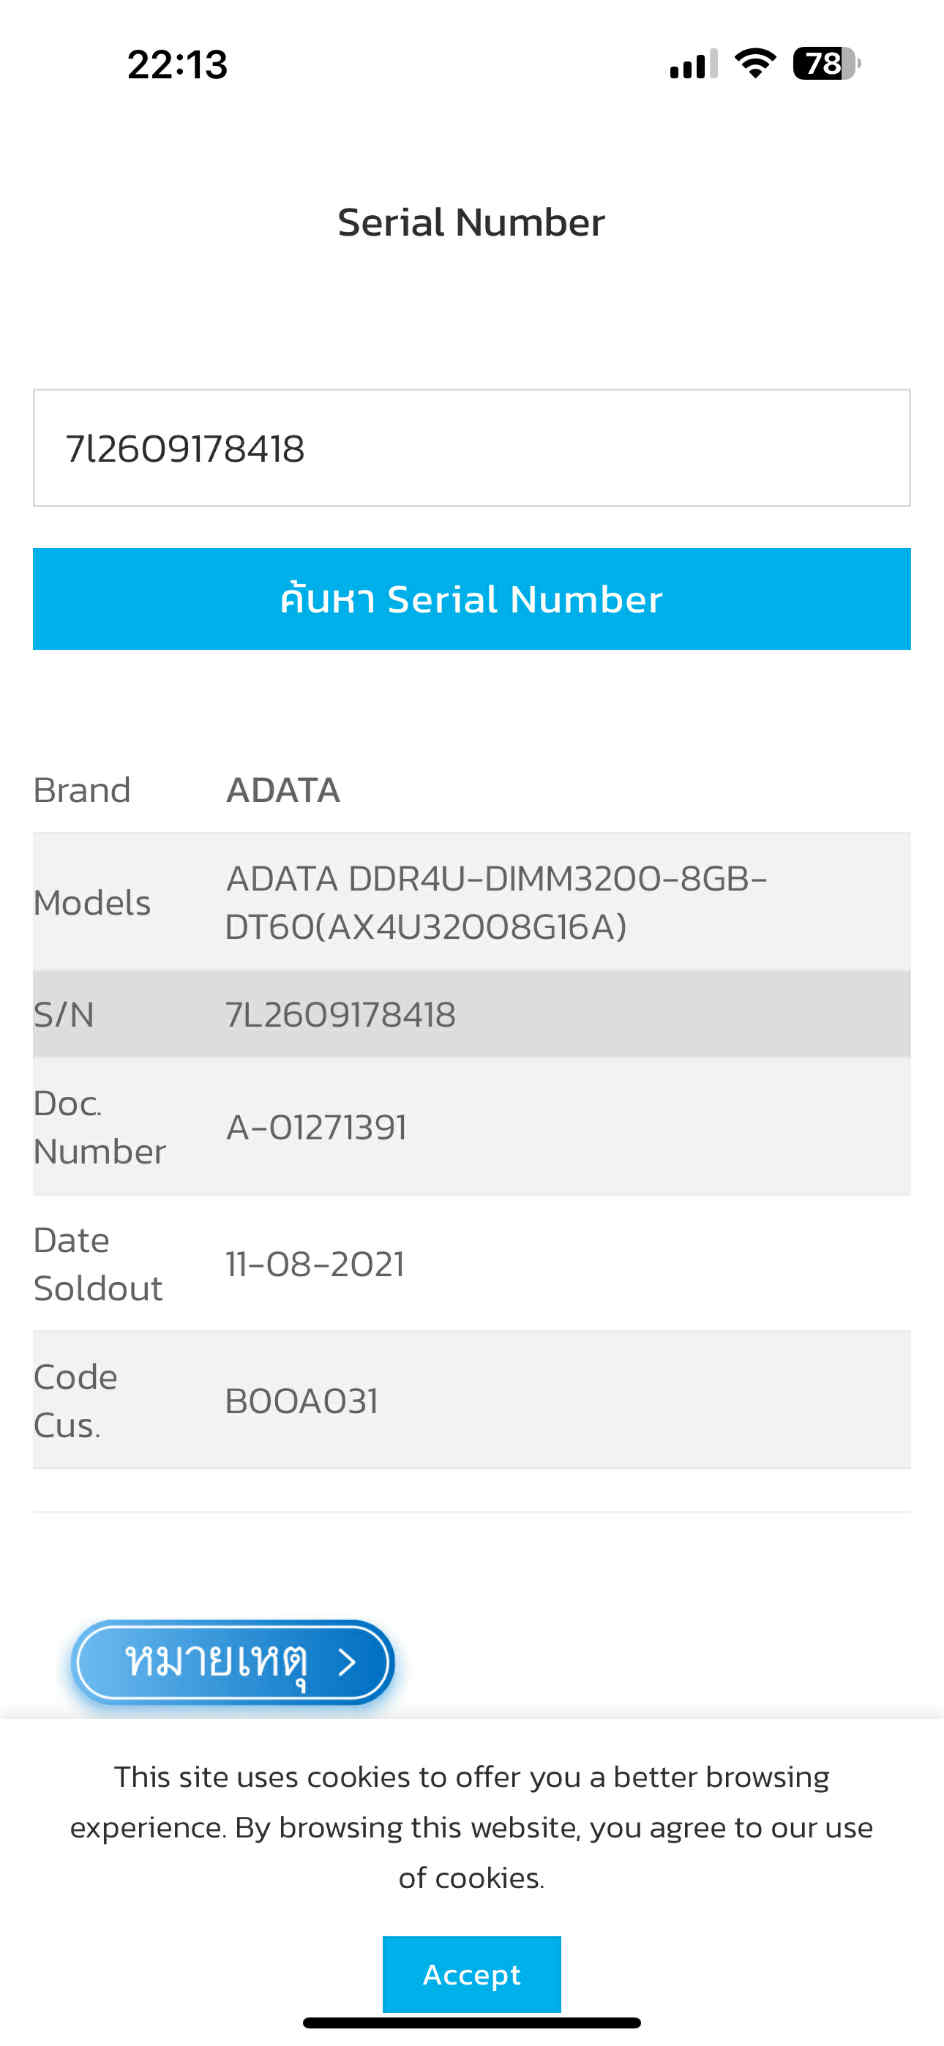Tap the clock showing 22:13
944x2046 pixels.
click(178, 65)
